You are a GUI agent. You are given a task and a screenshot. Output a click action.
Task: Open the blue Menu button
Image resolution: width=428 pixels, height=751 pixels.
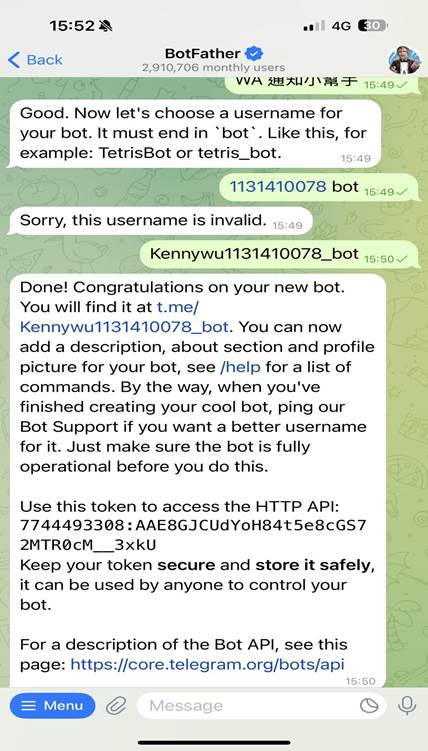pos(53,705)
